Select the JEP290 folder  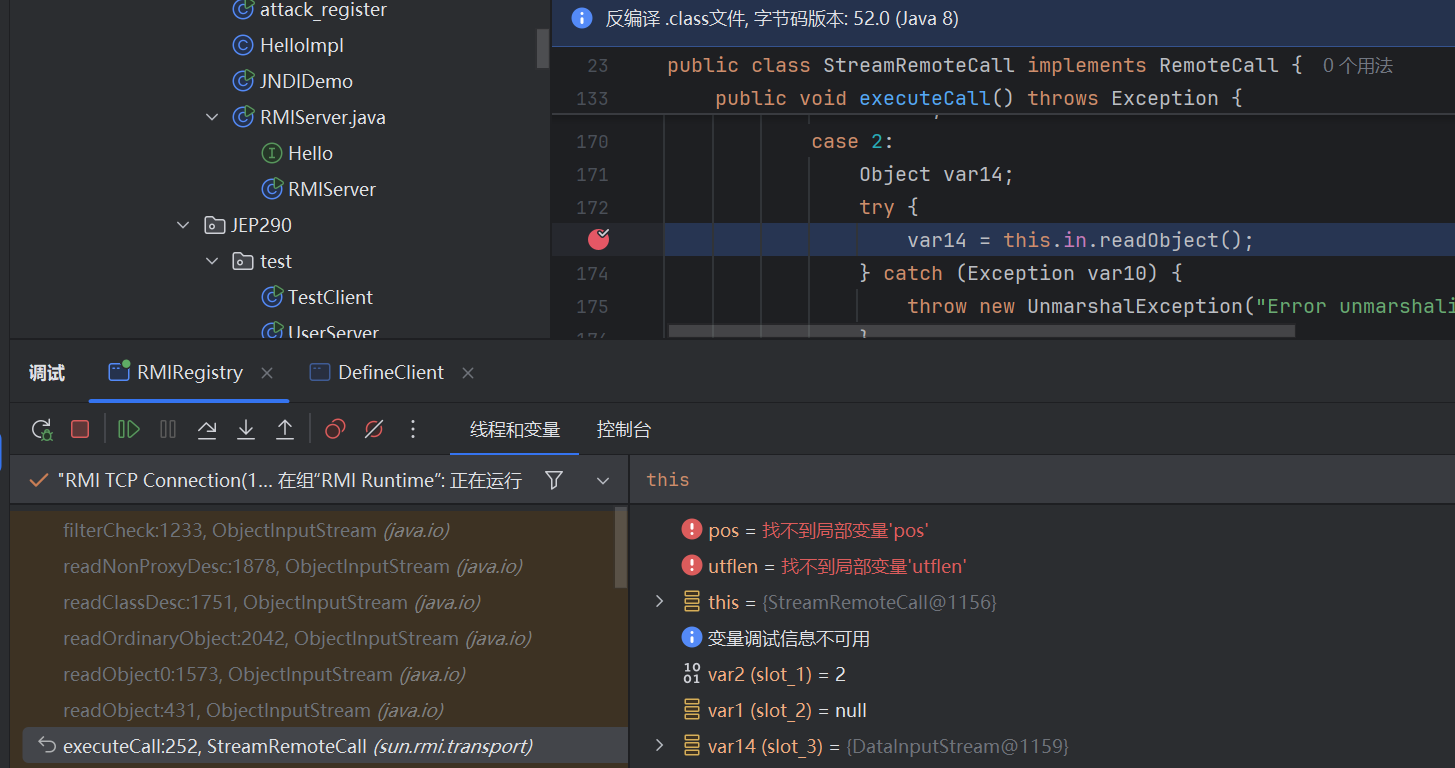coord(261,226)
